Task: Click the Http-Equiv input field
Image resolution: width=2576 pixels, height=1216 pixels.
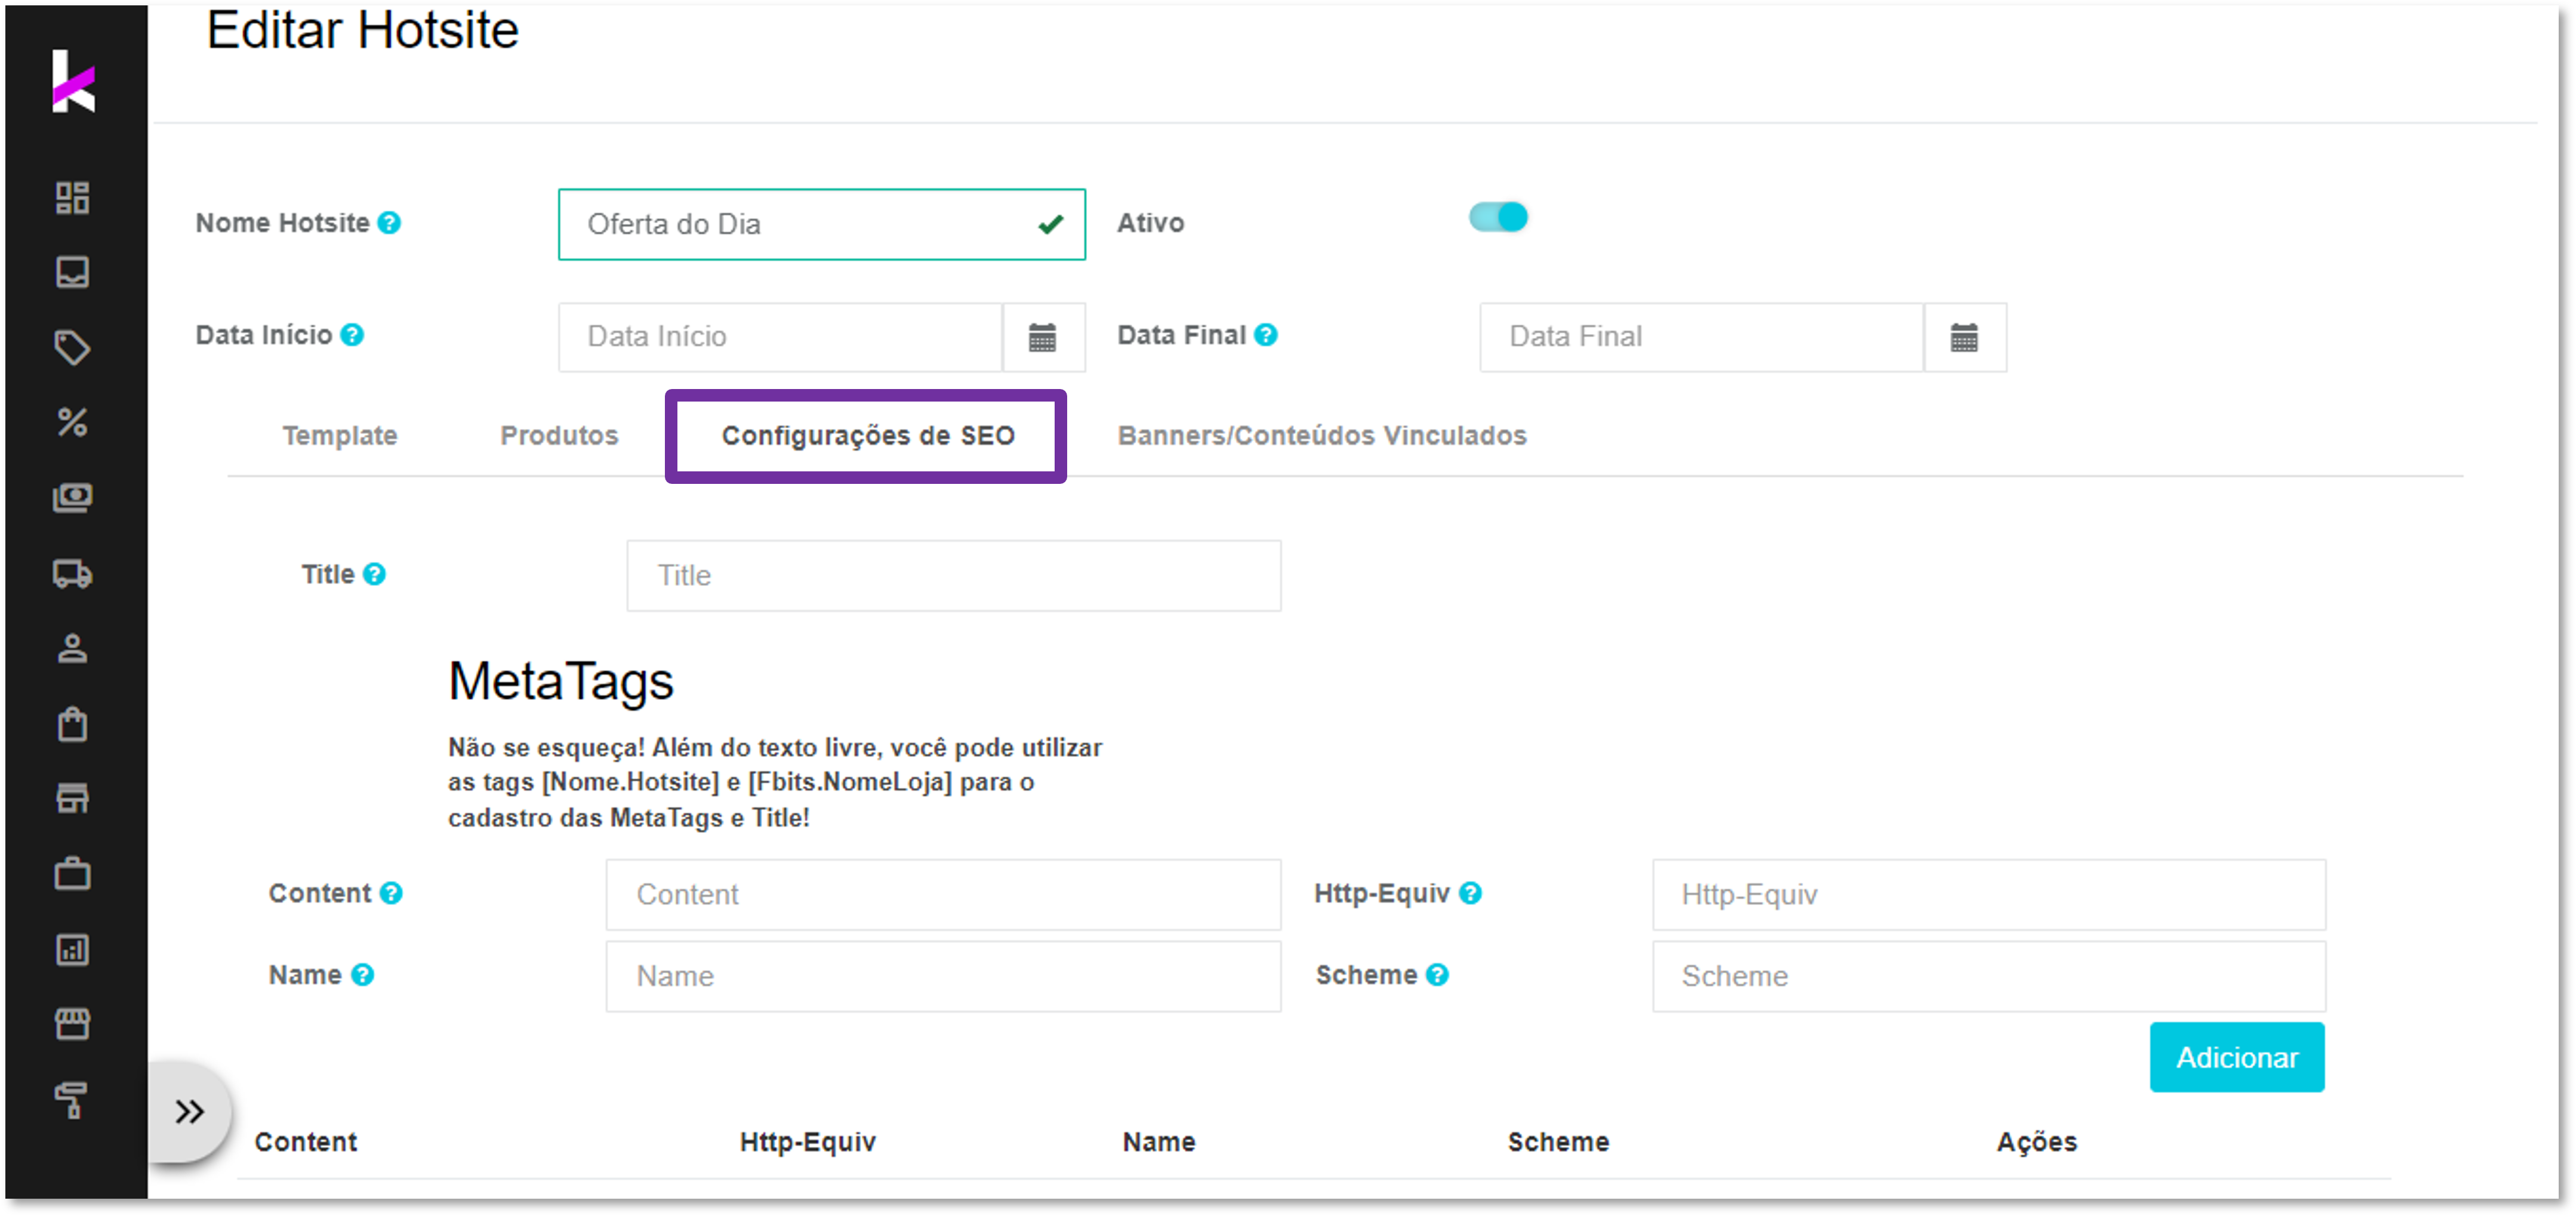Action: point(1989,895)
